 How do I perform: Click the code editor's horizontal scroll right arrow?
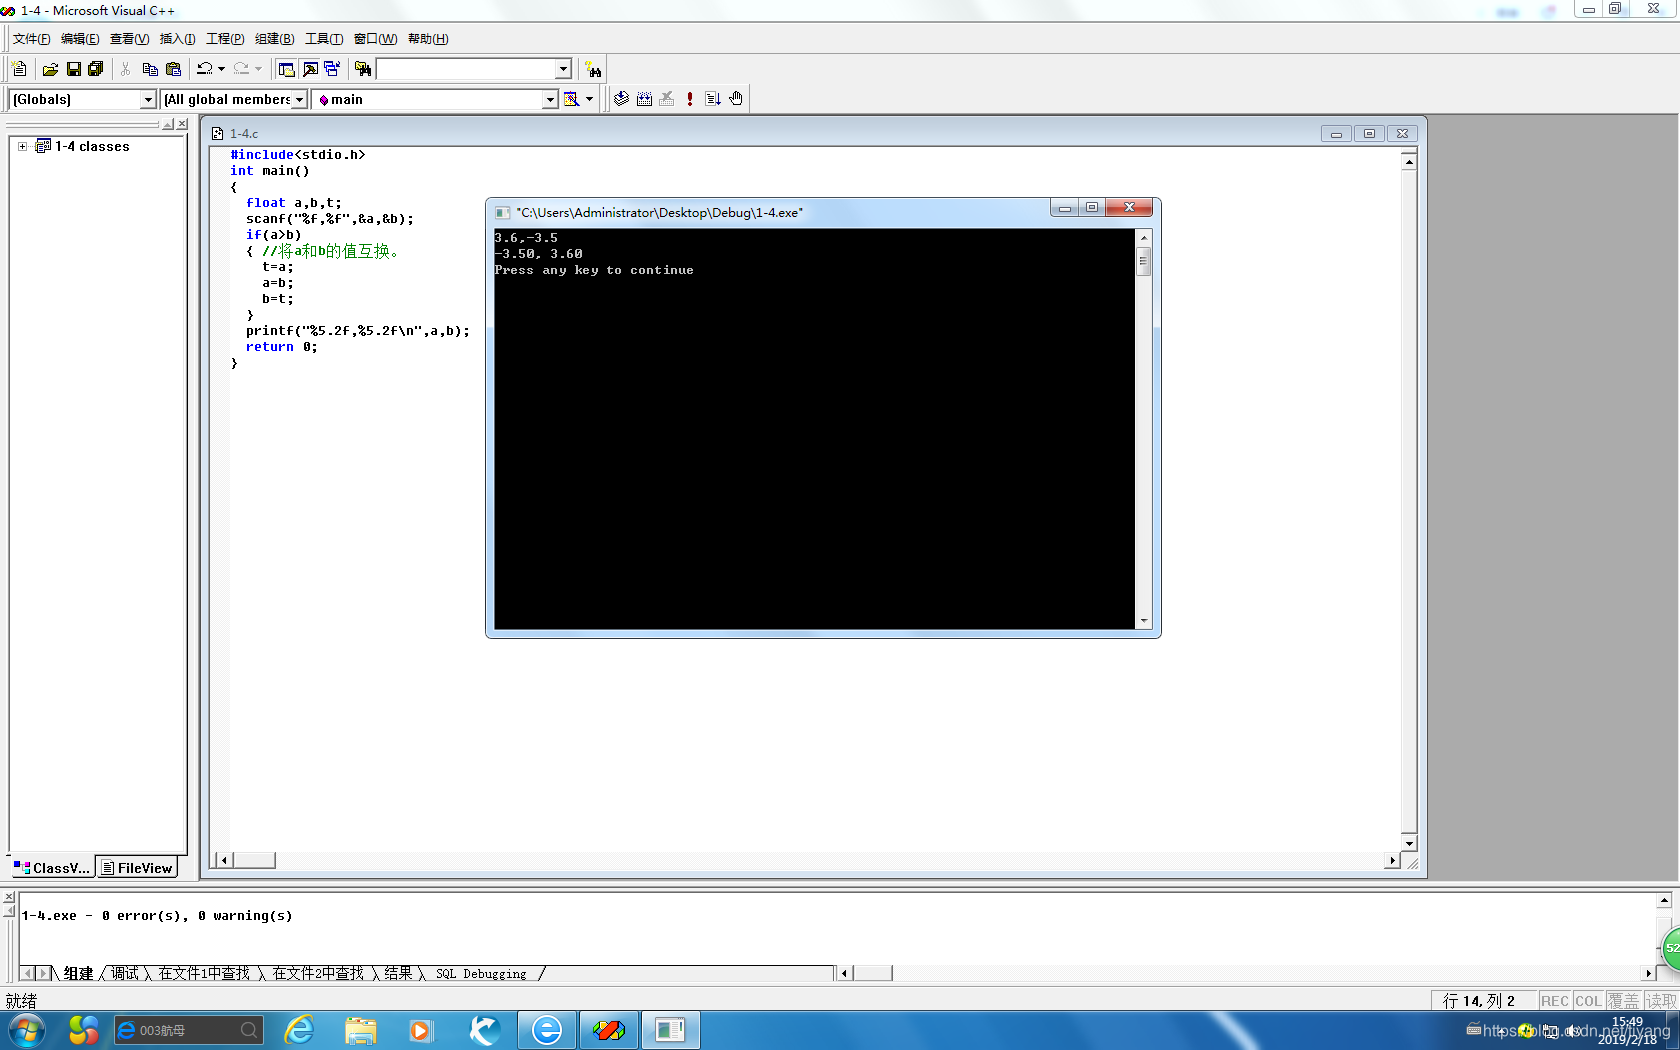point(1392,860)
